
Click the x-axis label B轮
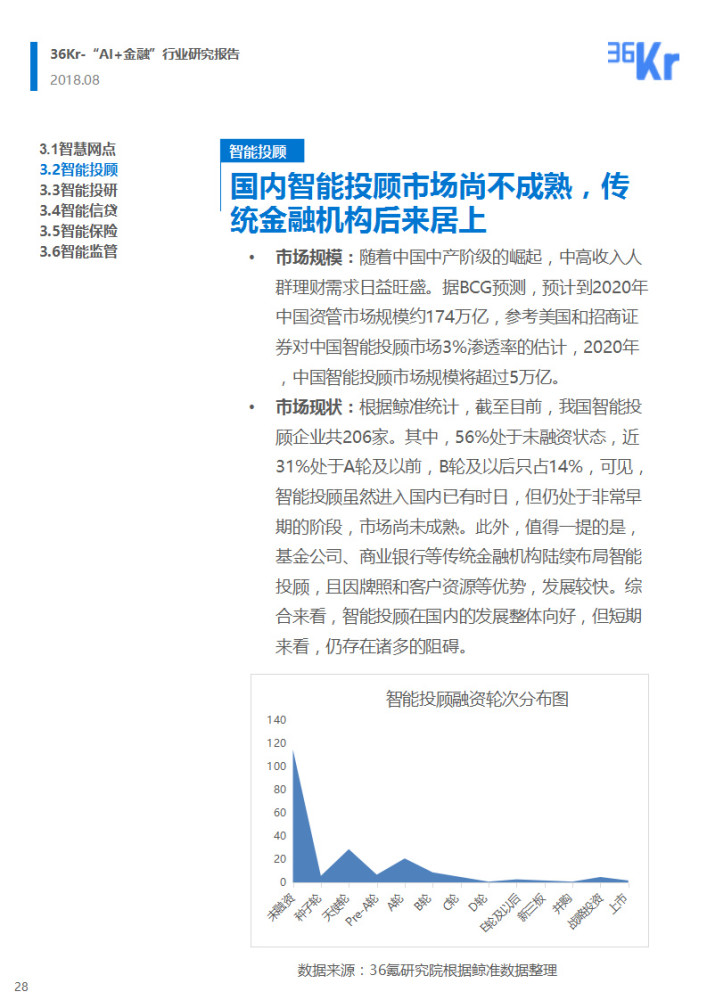pos(423,902)
